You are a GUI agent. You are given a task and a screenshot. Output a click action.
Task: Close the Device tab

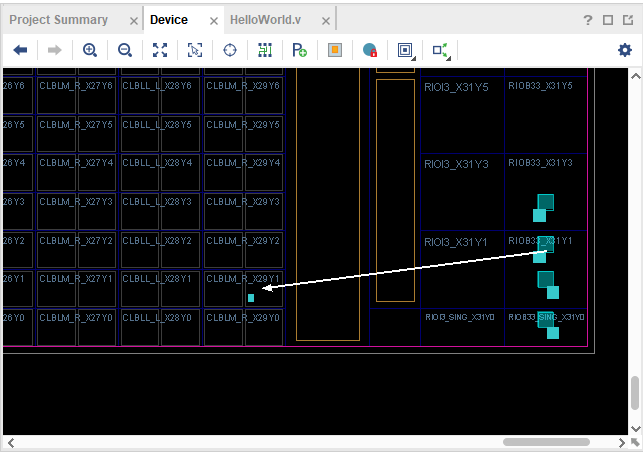click(x=214, y=21)
